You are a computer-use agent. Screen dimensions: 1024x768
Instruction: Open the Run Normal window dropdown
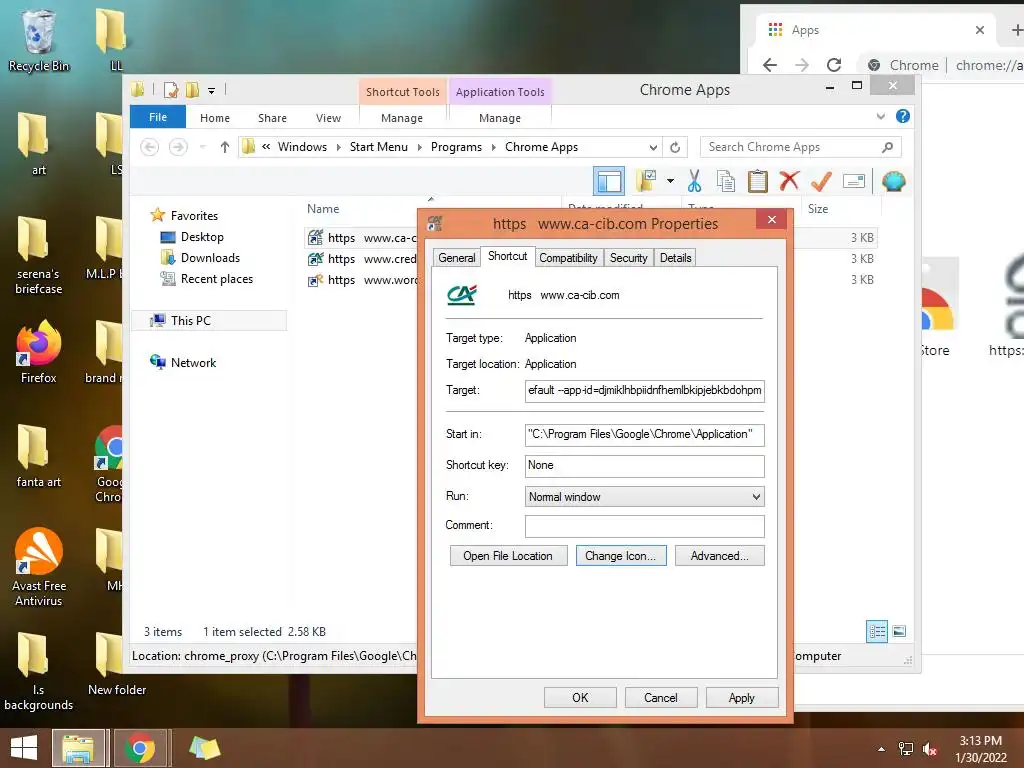coord(645,497)
